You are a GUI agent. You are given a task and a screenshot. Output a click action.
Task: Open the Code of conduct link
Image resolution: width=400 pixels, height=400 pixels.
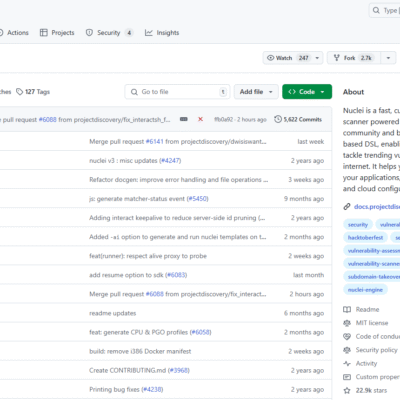[x=378, y=337]
